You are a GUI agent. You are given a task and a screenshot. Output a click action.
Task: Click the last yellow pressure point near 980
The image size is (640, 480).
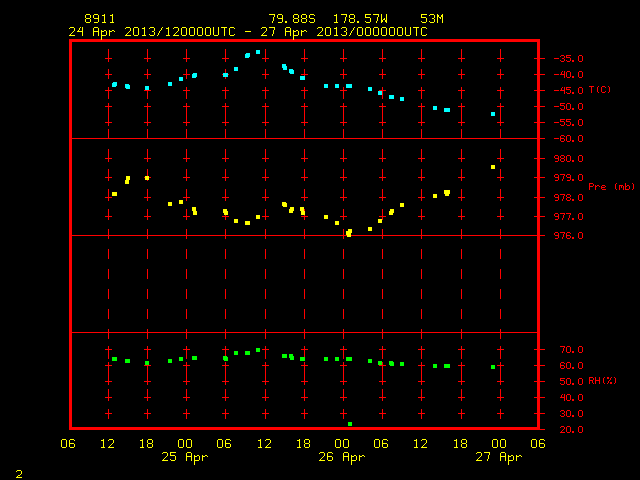click(x=493, y=167)
